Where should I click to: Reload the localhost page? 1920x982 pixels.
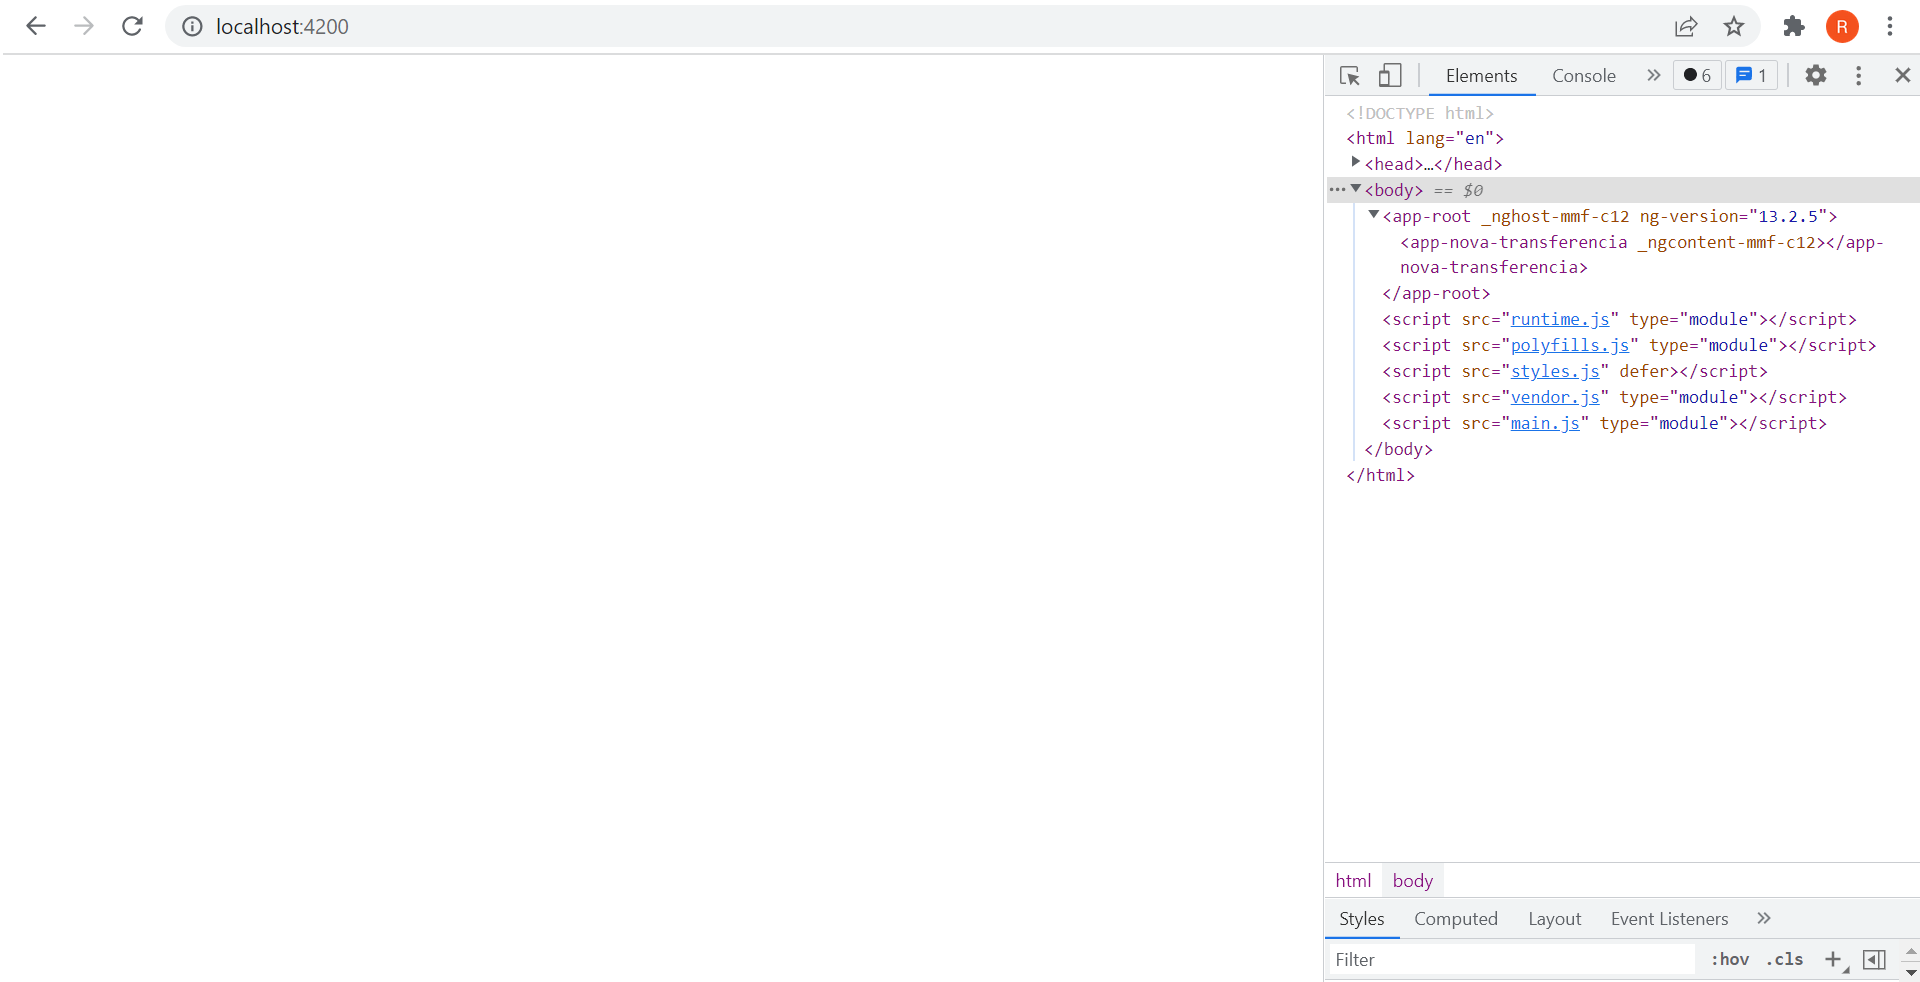click(132, 26)
